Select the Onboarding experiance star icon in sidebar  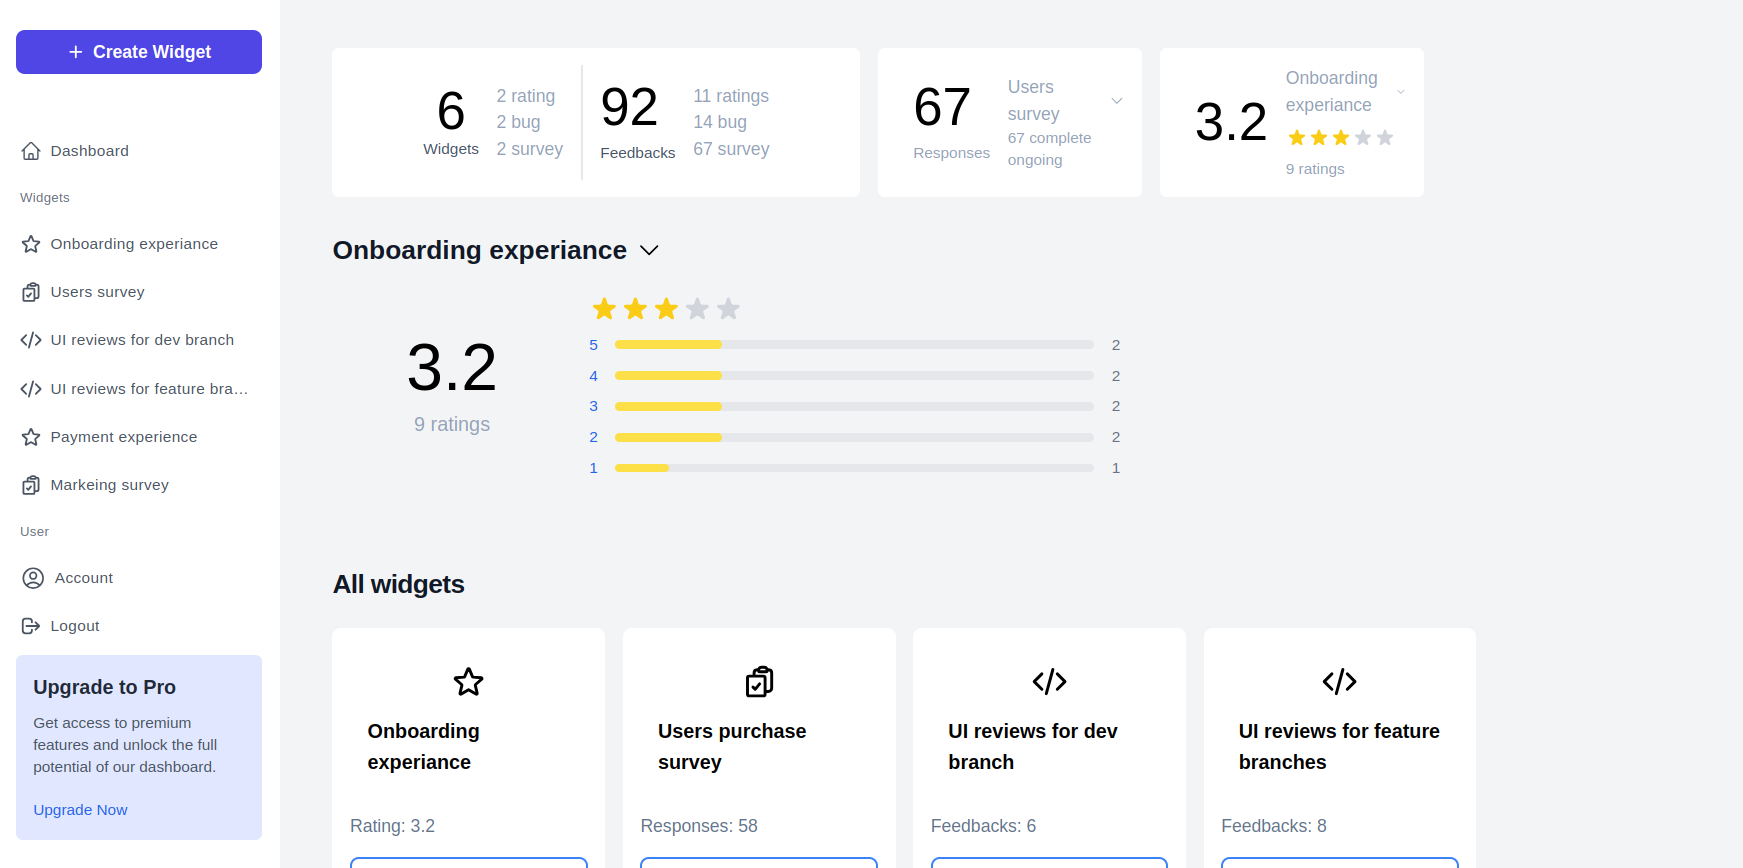tap(31, 243)
